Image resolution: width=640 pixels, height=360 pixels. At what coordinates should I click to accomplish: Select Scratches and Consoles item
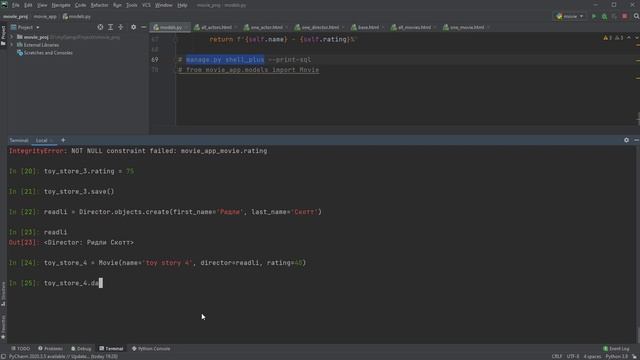(x=45, y=53)
